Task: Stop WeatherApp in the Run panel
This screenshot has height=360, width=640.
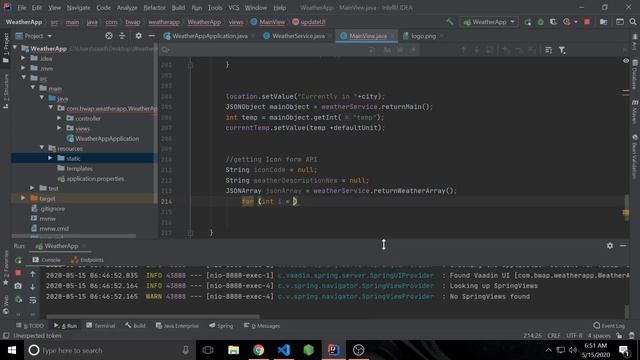Action: (x=18, y=273)
